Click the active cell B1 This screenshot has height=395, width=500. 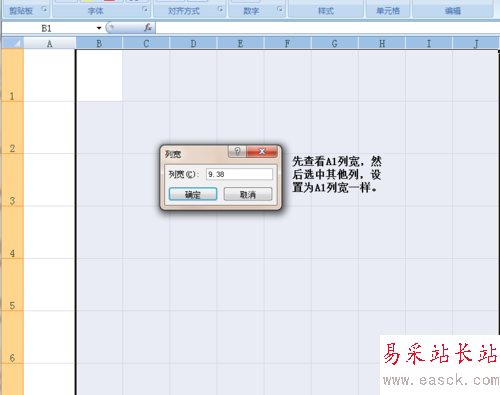(99, 75)
